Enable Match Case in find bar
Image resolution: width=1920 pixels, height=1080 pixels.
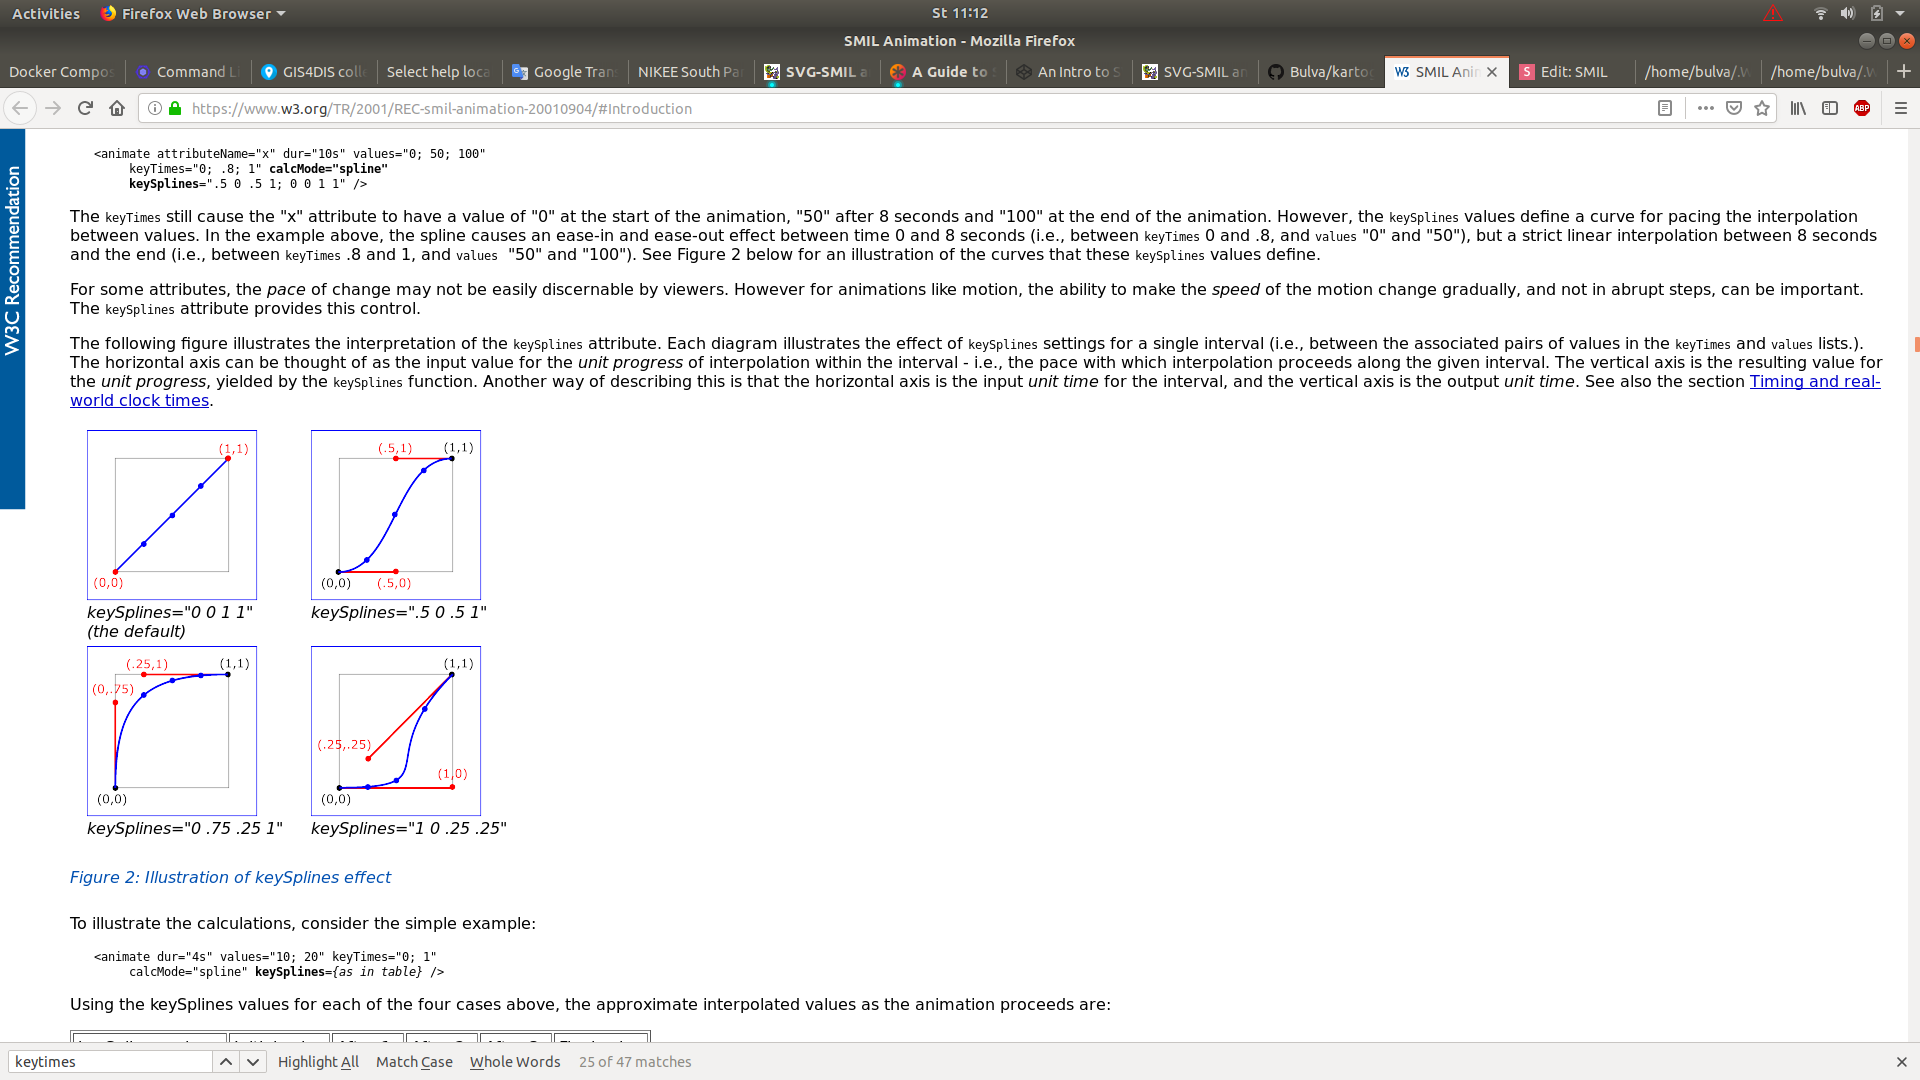[414, 1062]
